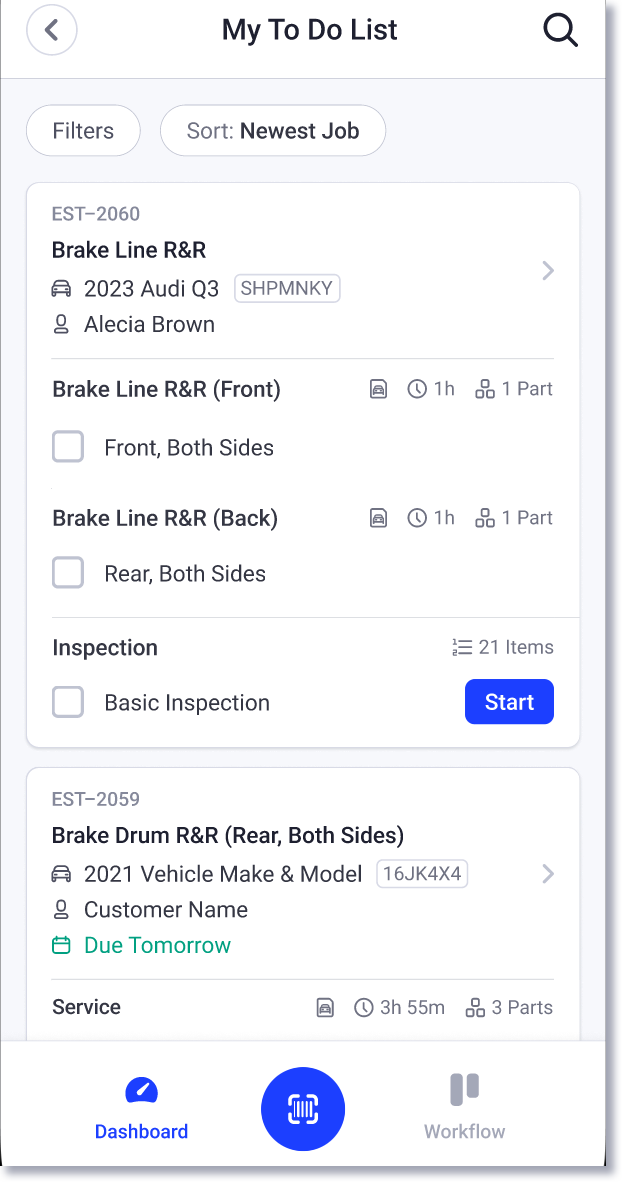The width and height of the screenshot is (626, 1186).
Task: Click the 16JK4X4 license plate tag
Action: coord(422,873)
